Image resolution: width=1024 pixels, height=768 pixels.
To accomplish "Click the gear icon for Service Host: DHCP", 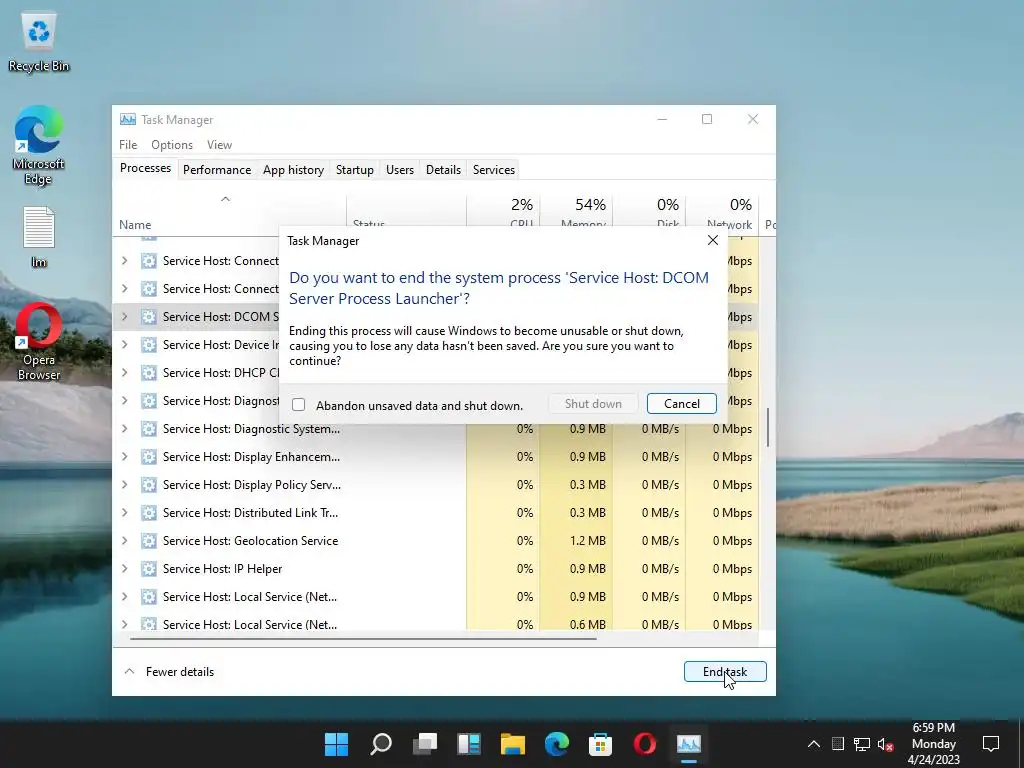I will pos(149,373).
